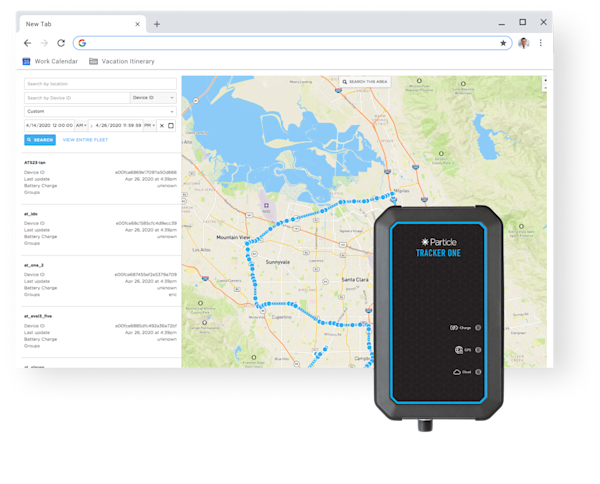Go back with the browser back arrow

[28, 43]
